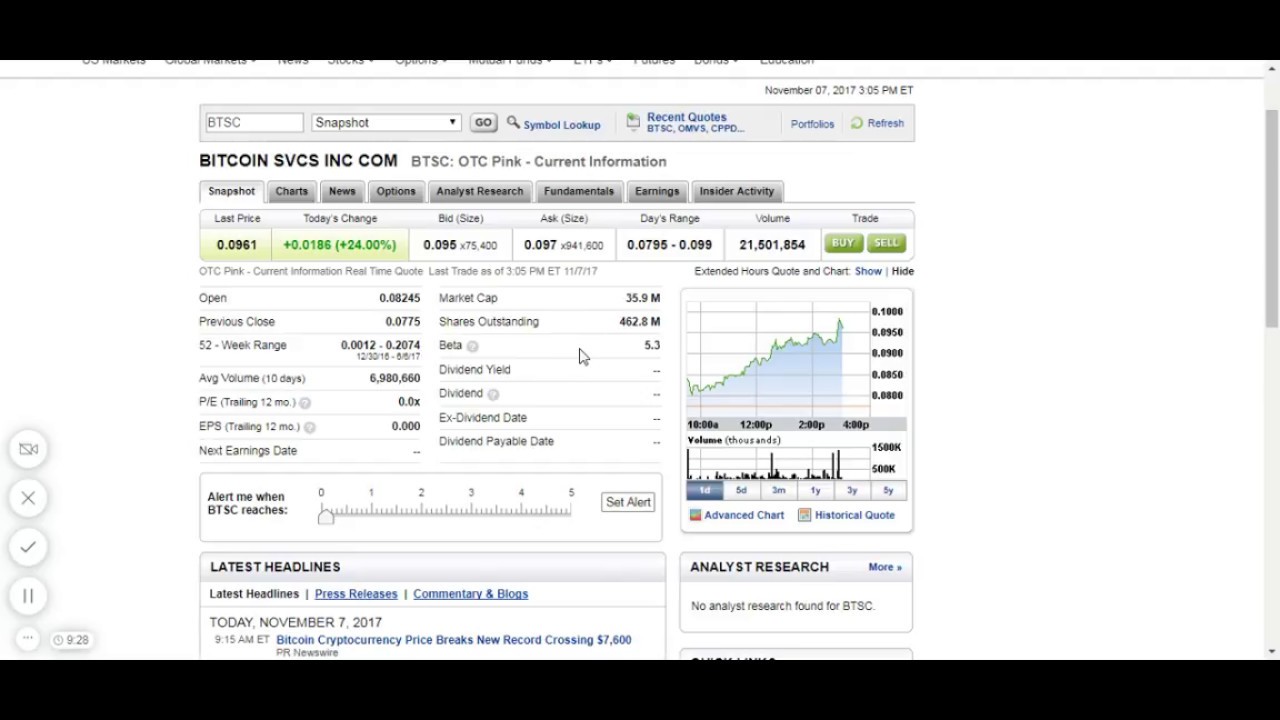Image resolution: width=1280 pixels, height=720 pixels.
Task: Click the green BUY button
Action: (x=842, y=243)
